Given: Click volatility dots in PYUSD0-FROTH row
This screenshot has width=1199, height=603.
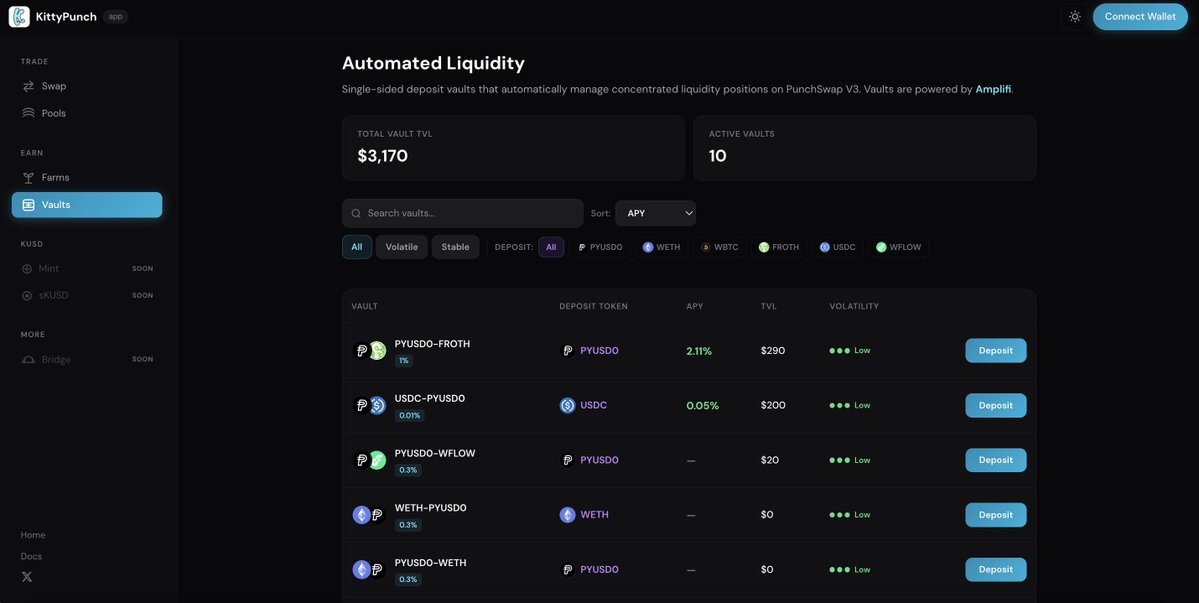Looking at the screenshot, I should 840,351.
